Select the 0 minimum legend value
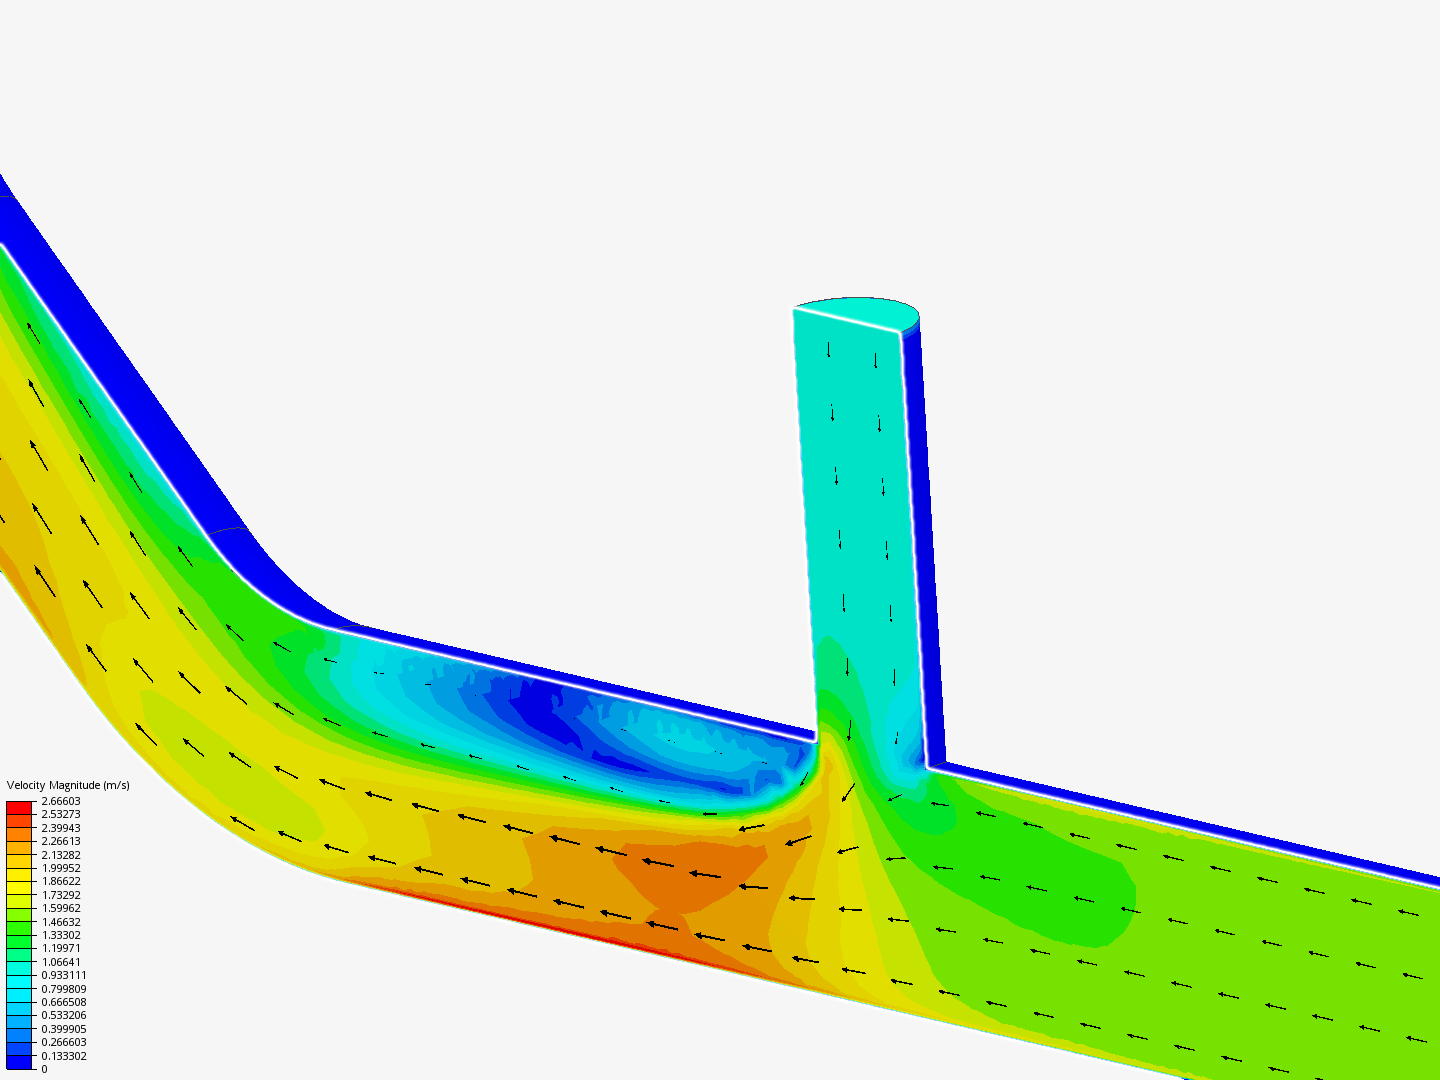This screenshot has width=1440, height=1080. [44, 1069]
